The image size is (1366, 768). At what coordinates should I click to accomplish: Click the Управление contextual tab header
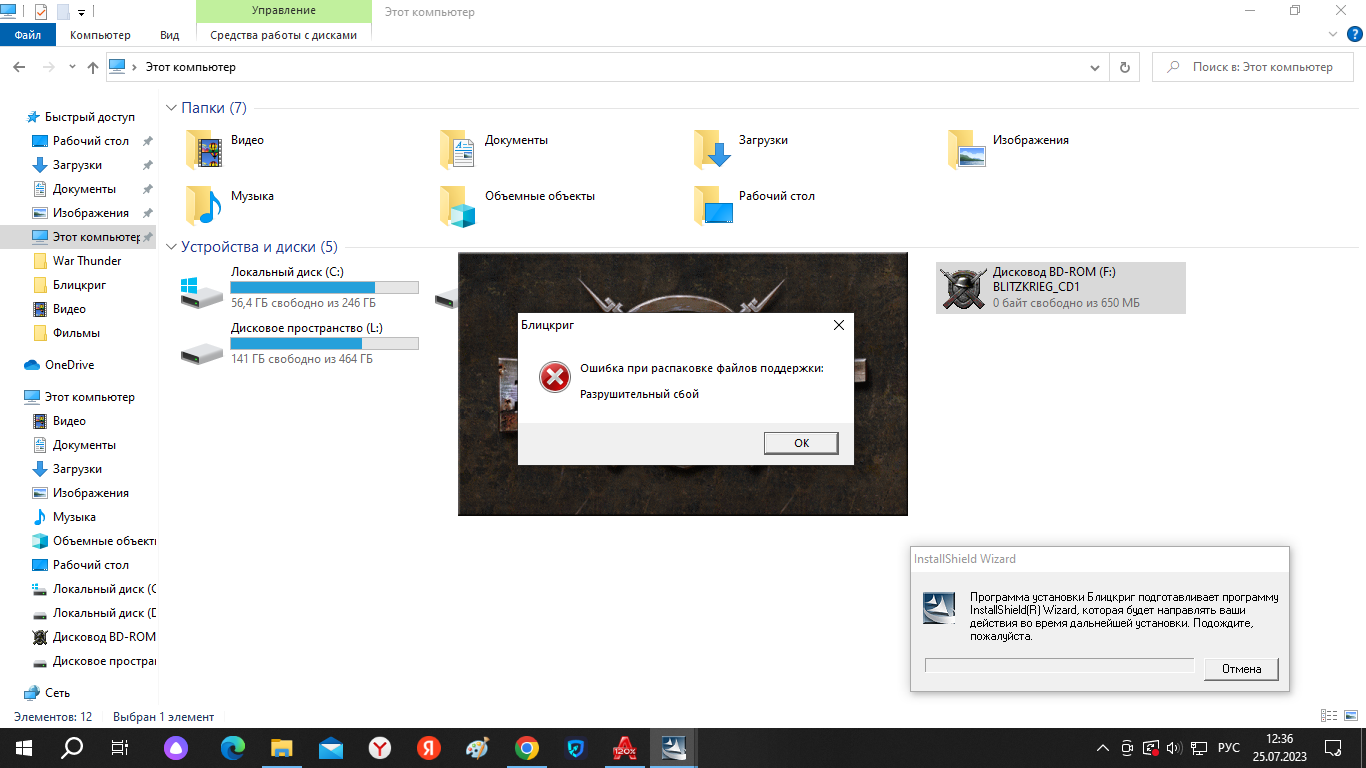click(x=283, y=11)
